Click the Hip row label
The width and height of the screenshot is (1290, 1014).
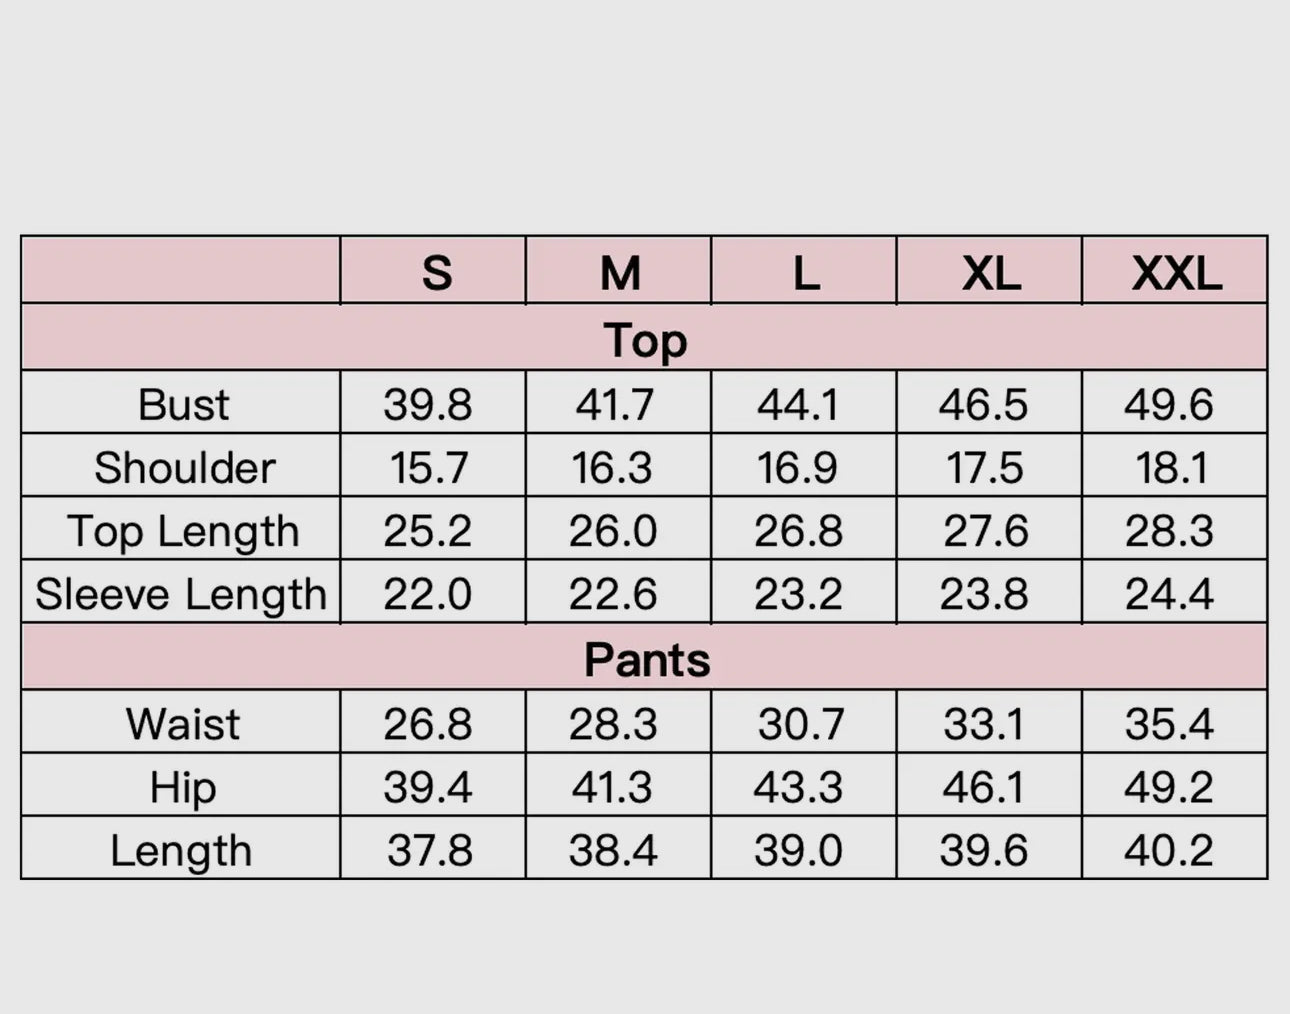point(183,787)
